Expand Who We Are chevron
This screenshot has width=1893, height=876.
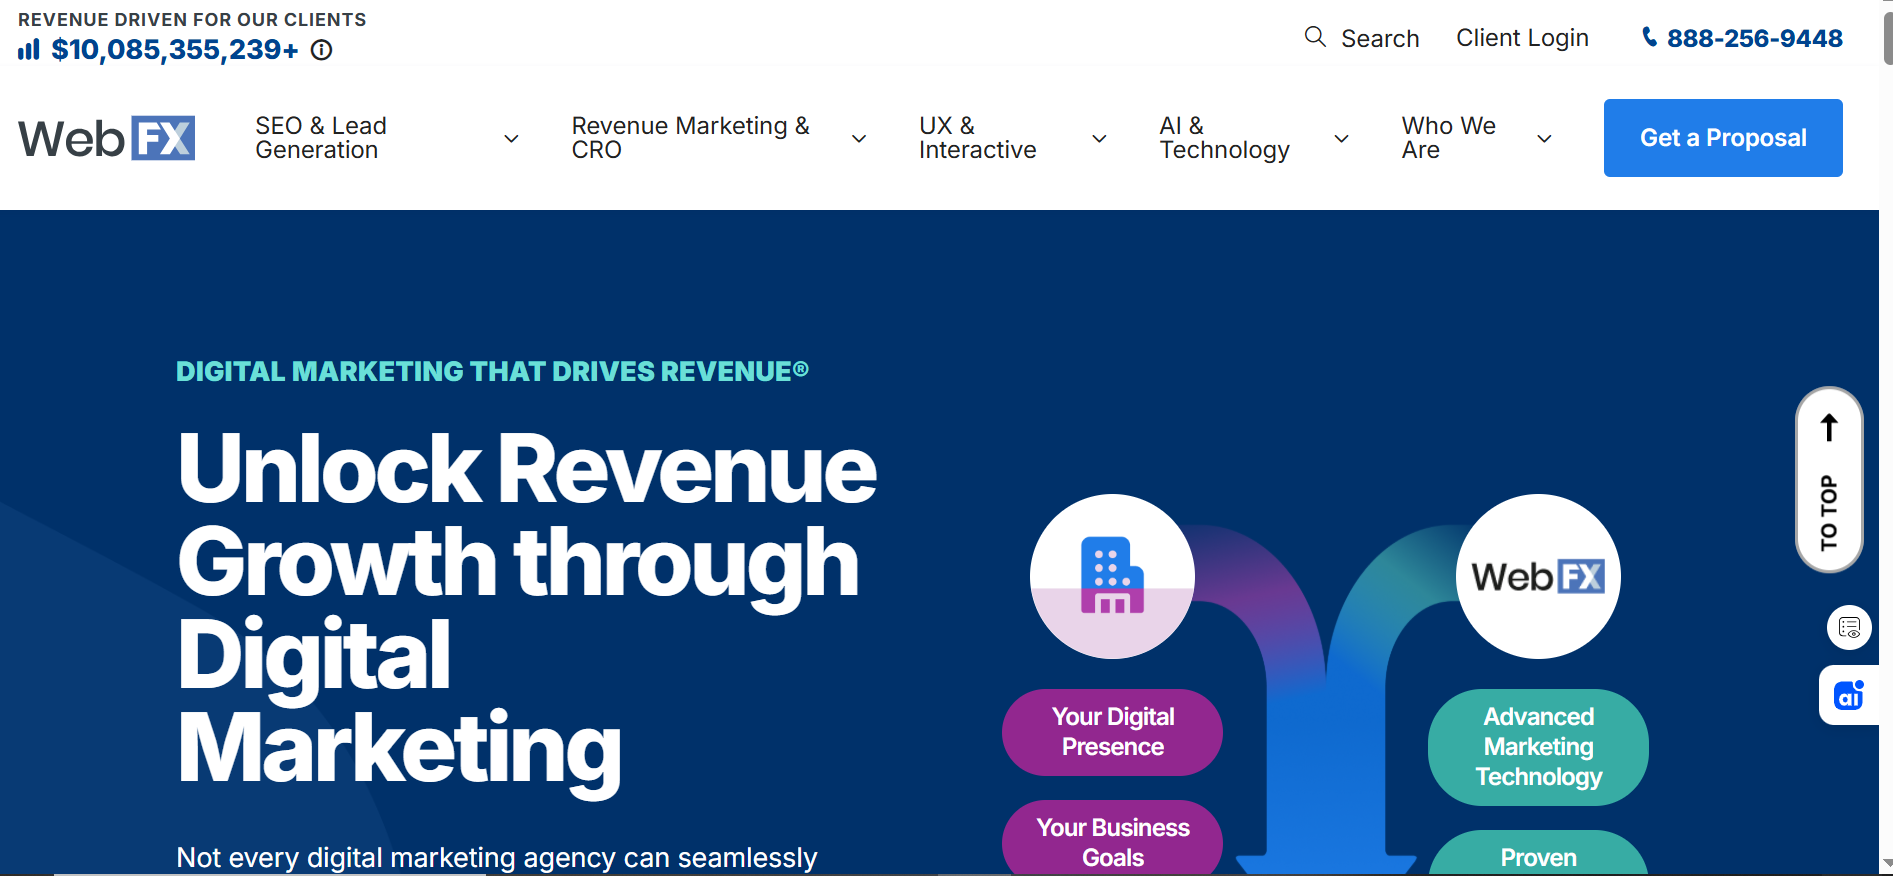click(1544, 139)
